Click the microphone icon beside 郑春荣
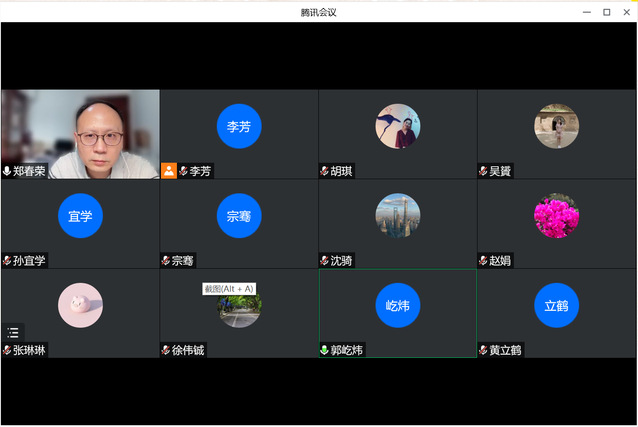The width and height of the screenshot is (638, 427). pyautogui.click(x=7, y=171)
